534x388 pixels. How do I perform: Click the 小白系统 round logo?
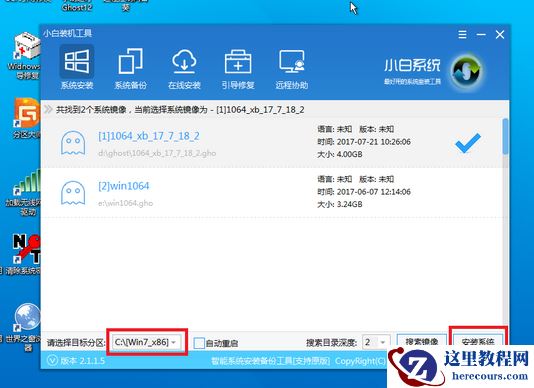466,72
